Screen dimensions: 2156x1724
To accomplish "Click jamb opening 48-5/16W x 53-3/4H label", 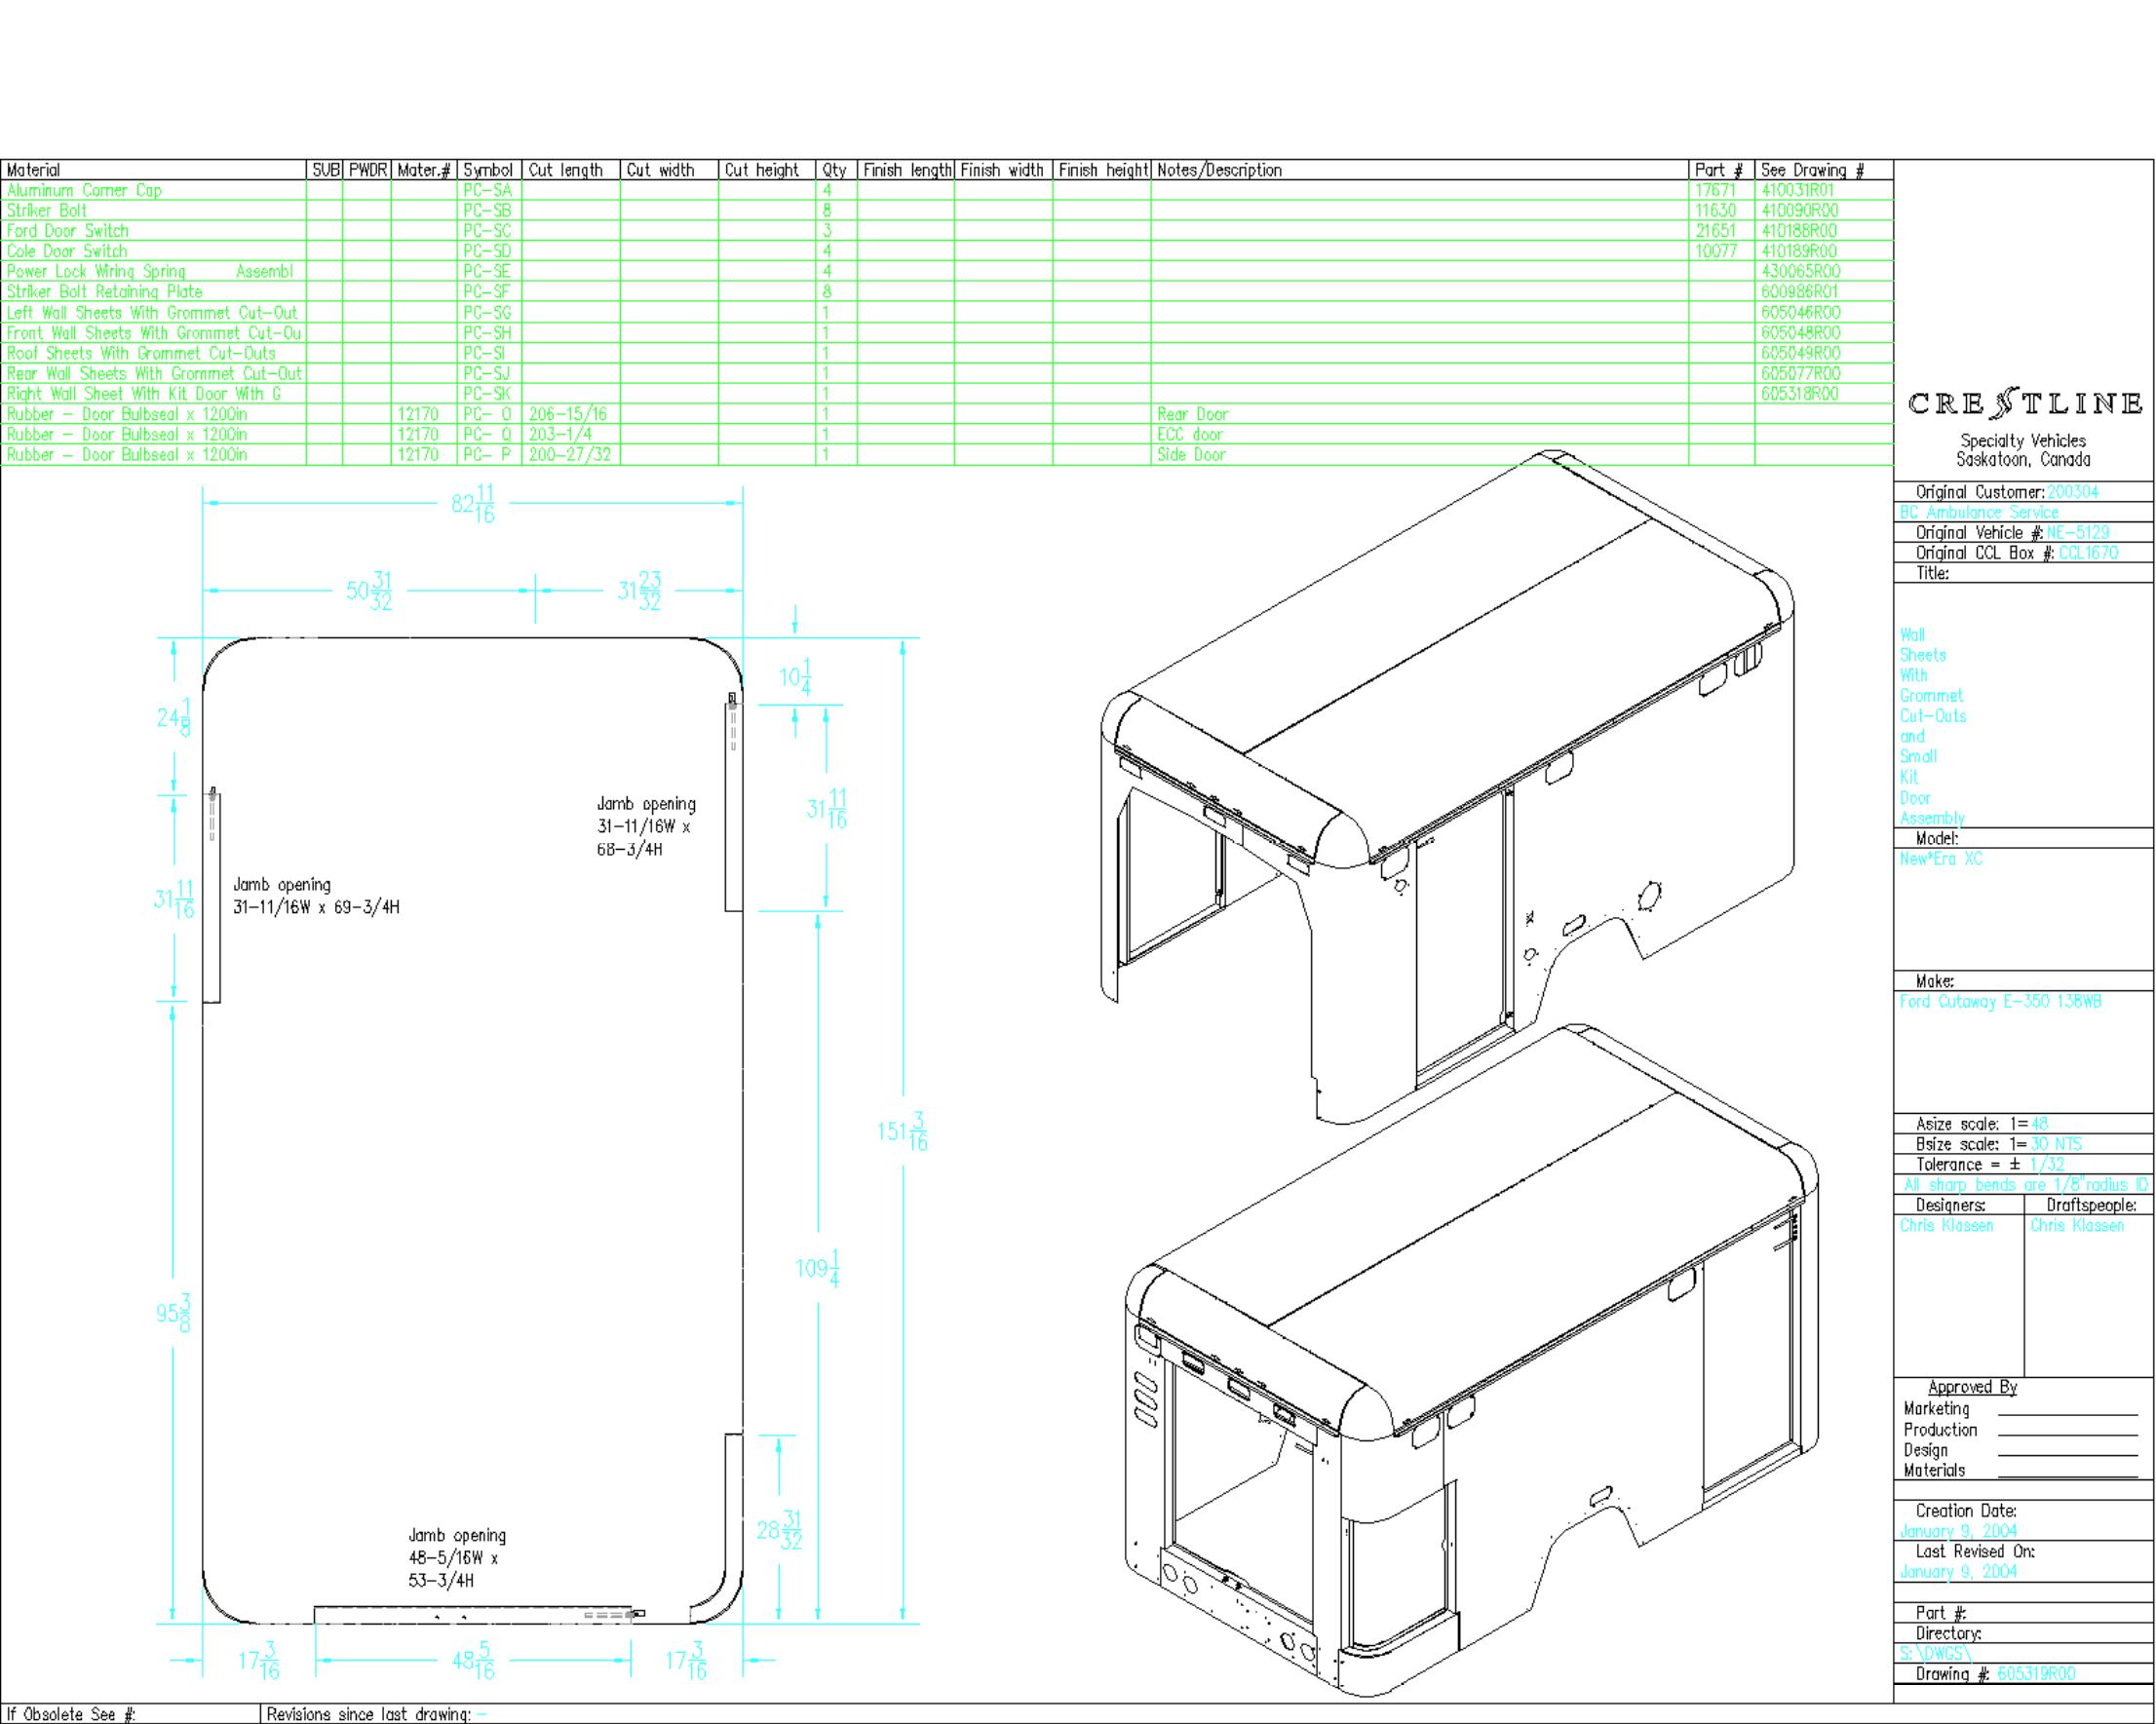I will pos(456,1557).
